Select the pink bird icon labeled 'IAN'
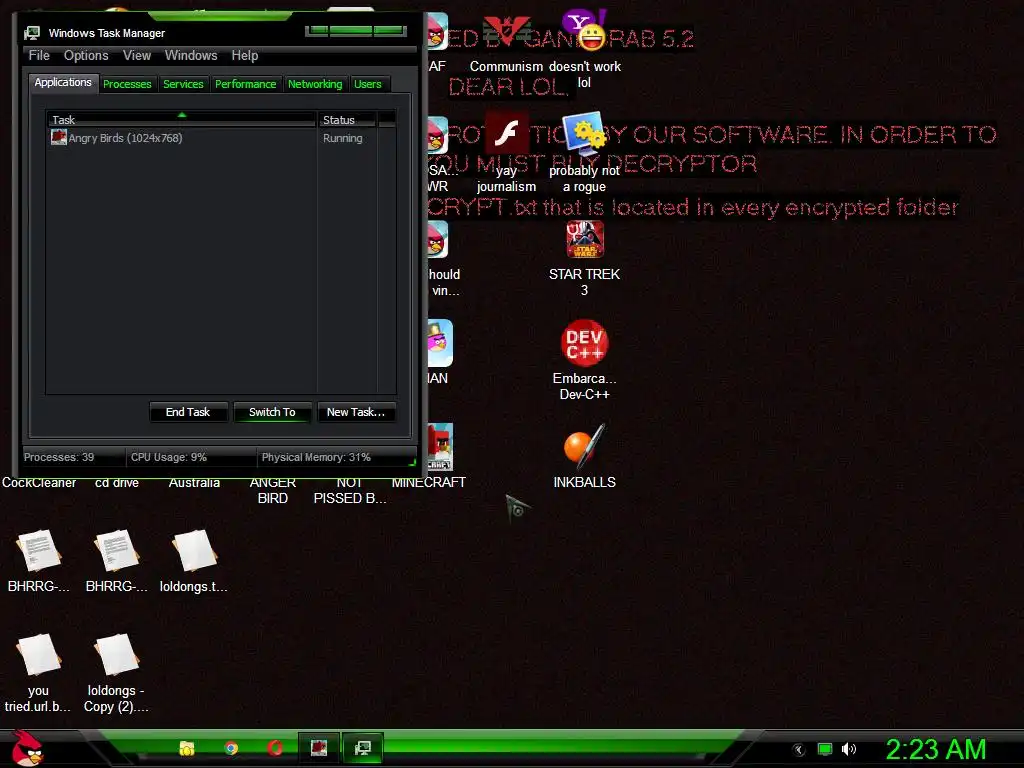Image resolution: width=1024 pixels, height=768 pixels. pos(440,353)
